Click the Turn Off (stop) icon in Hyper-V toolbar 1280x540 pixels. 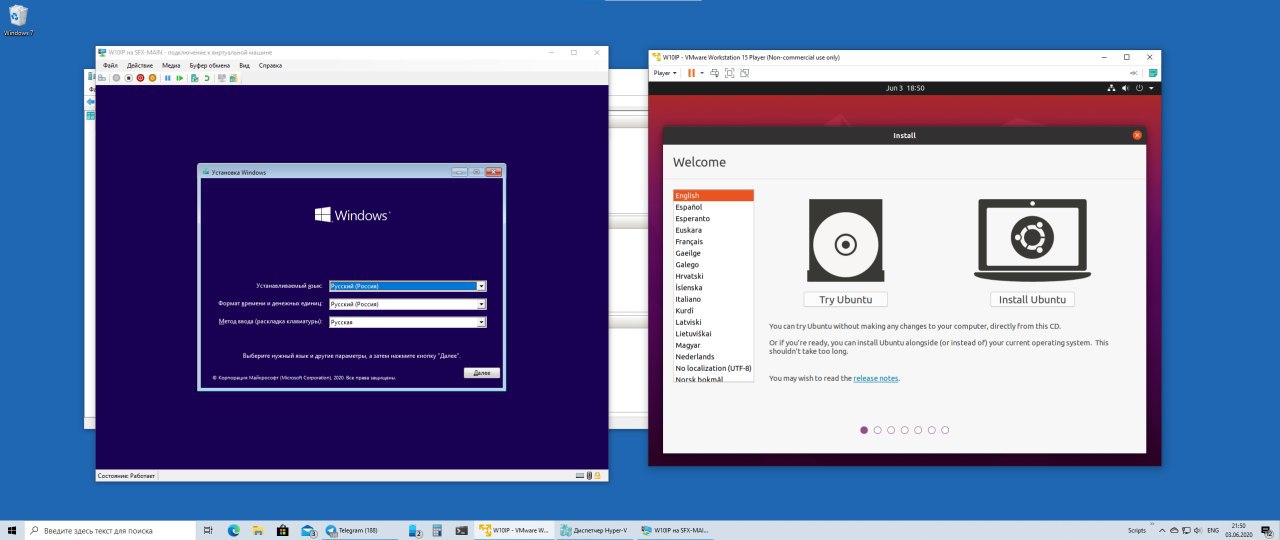coord(128,77)
